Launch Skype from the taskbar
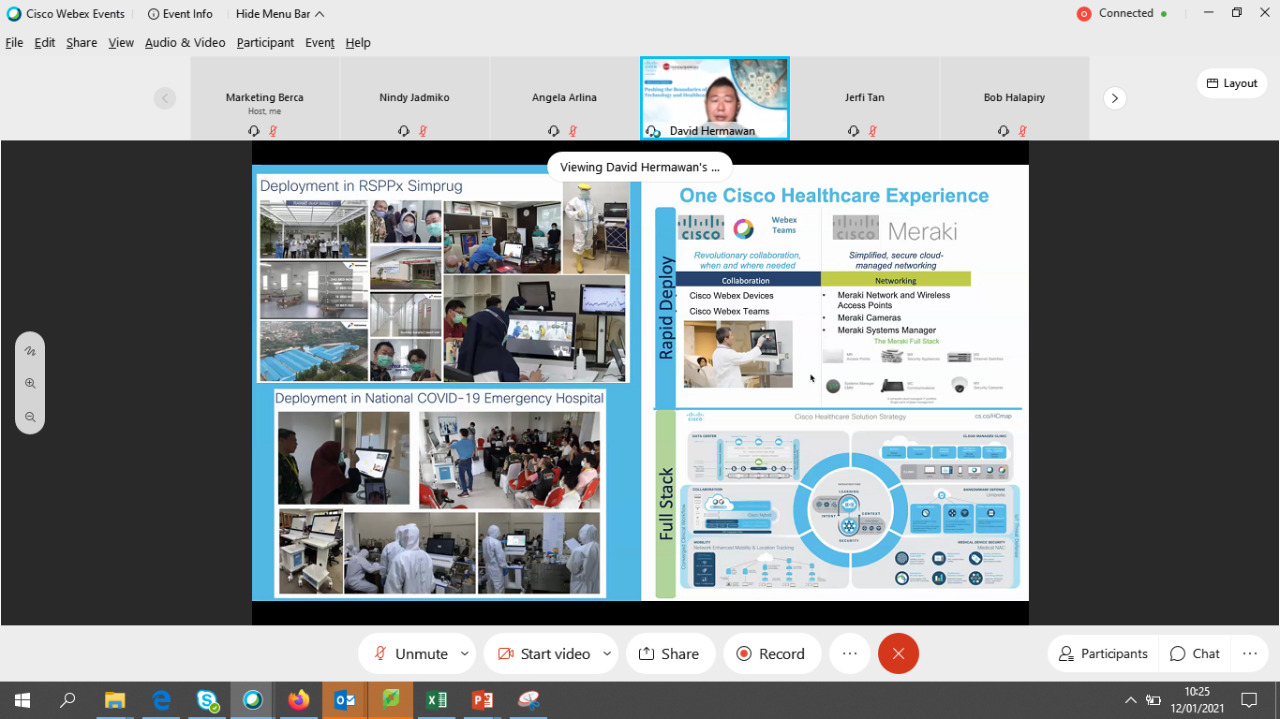 point(207,700)
